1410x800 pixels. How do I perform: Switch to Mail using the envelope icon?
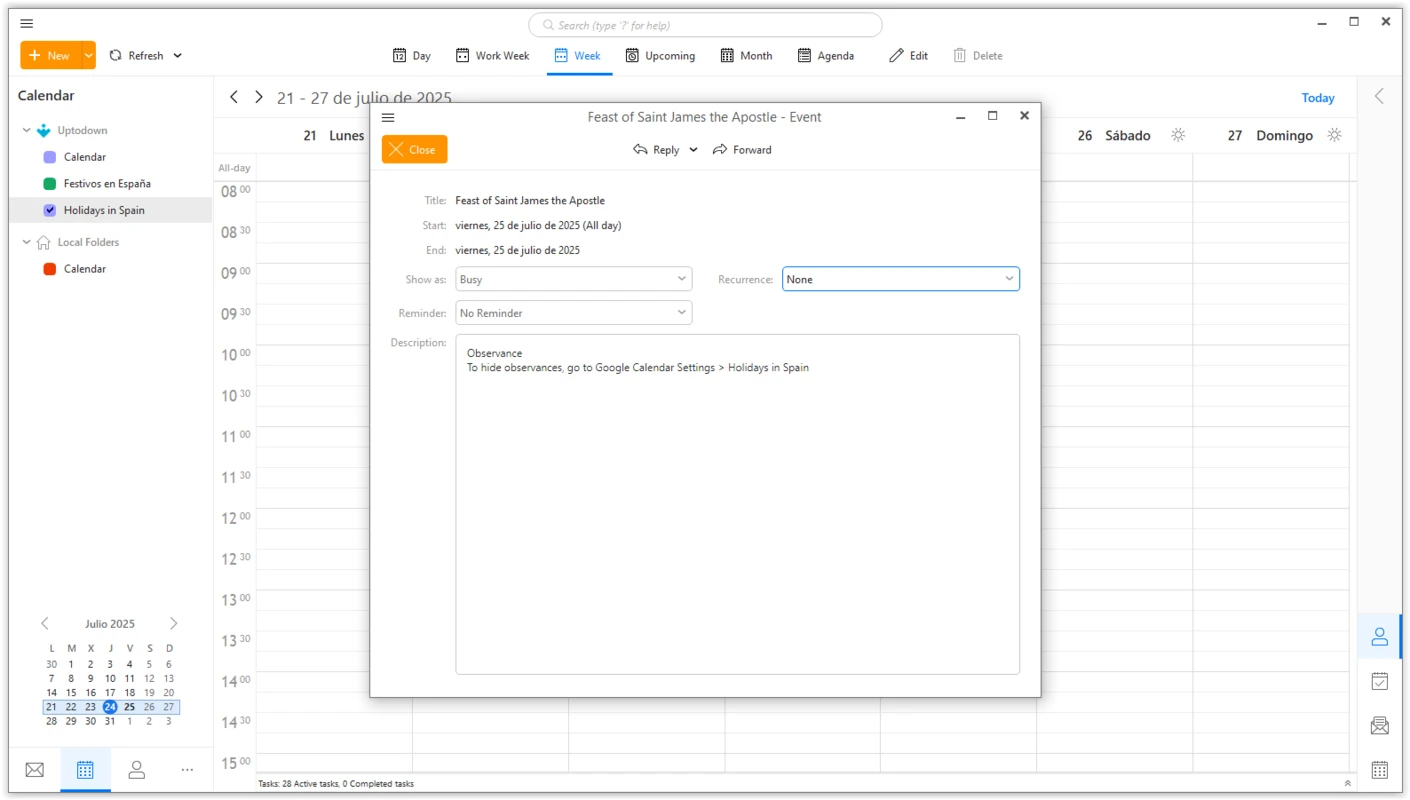tap(34, 769)
